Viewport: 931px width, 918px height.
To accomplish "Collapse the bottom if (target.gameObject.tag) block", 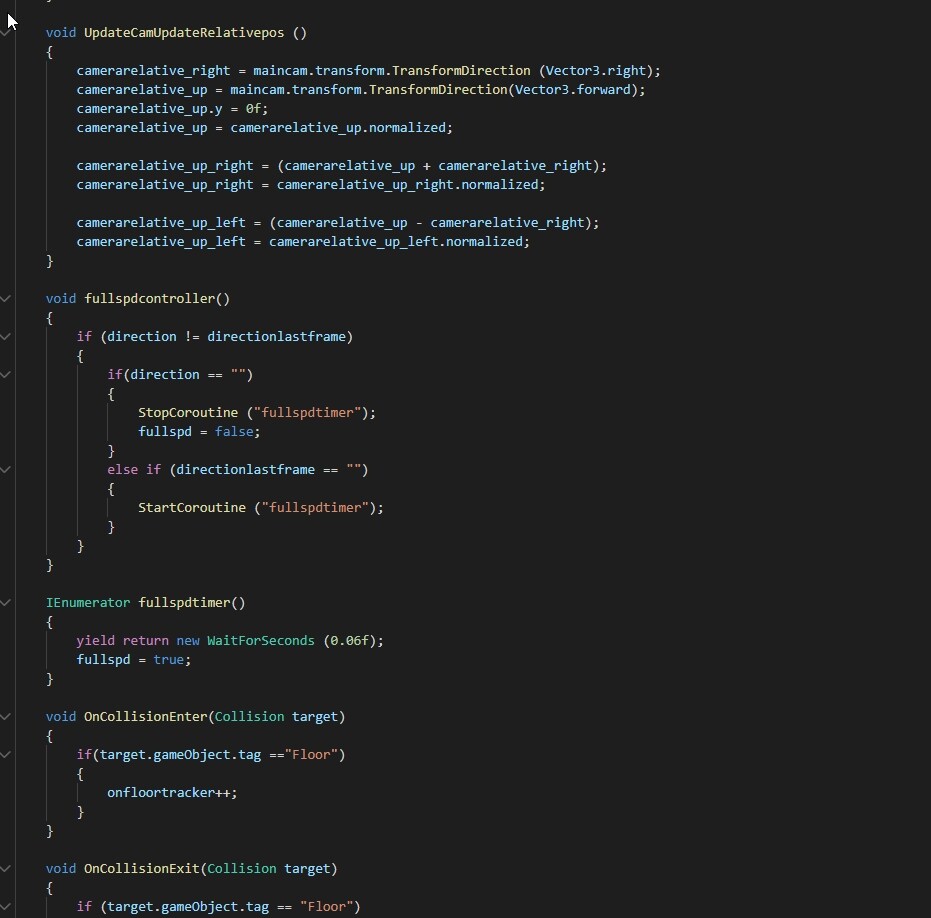I will [x=7, y=906].
